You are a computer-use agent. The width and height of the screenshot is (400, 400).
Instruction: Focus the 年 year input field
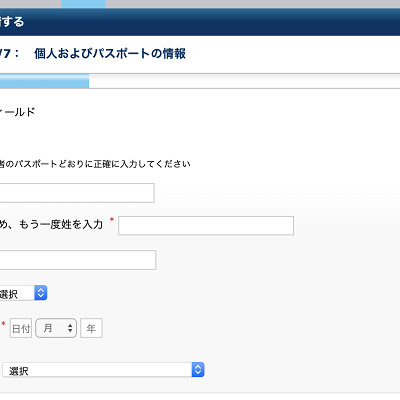click(x=91, y=328)
